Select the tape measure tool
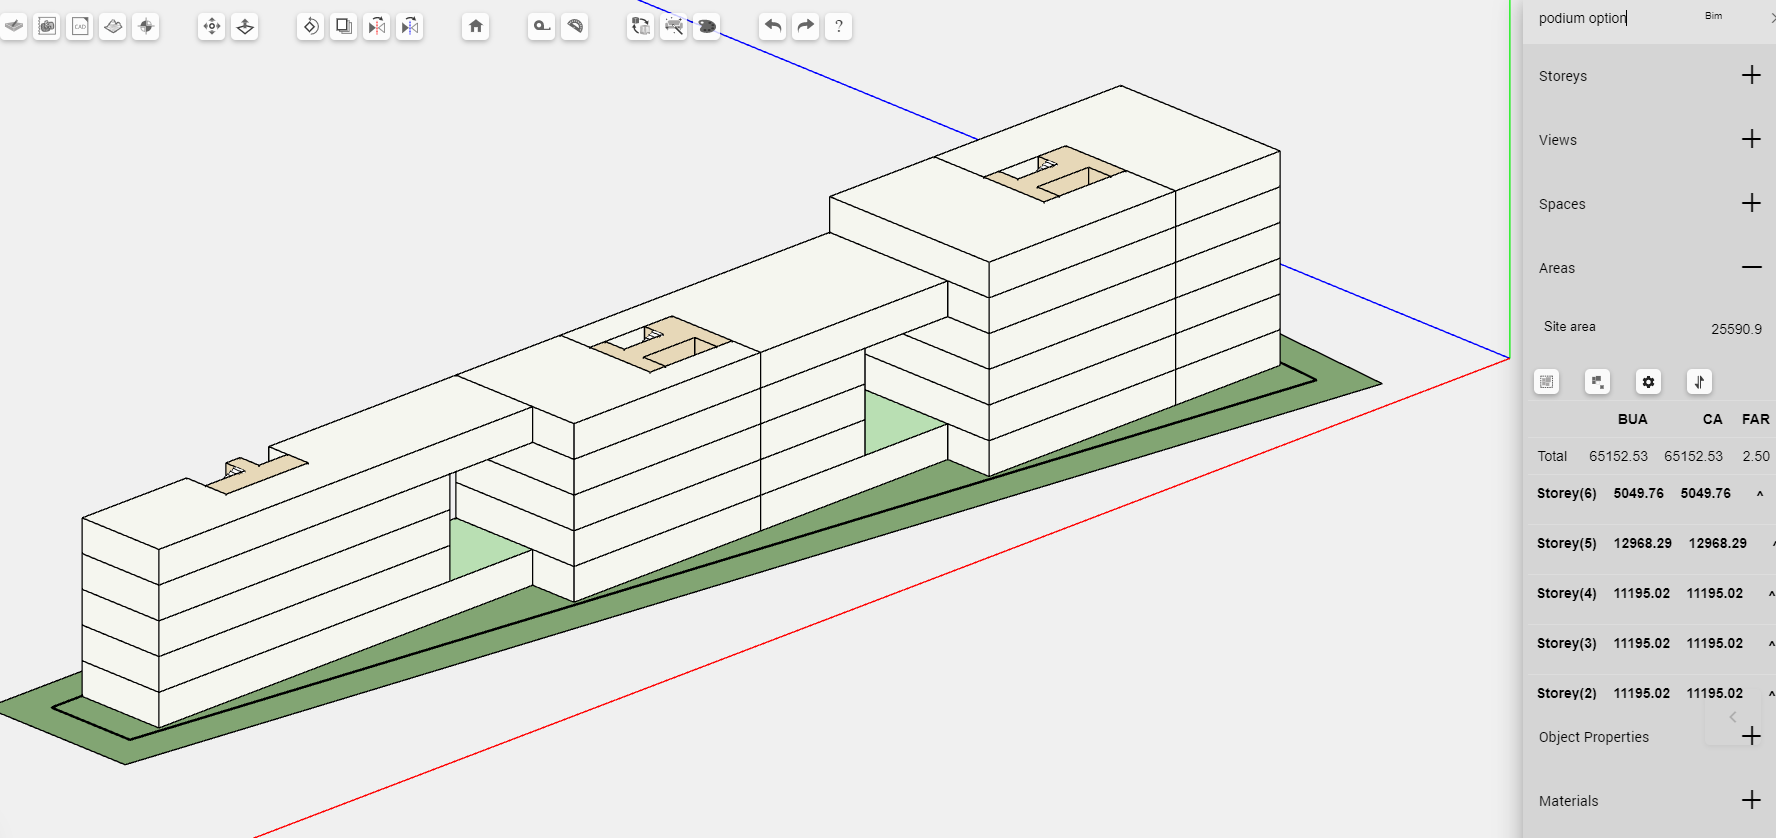 (x=542, y=26)
